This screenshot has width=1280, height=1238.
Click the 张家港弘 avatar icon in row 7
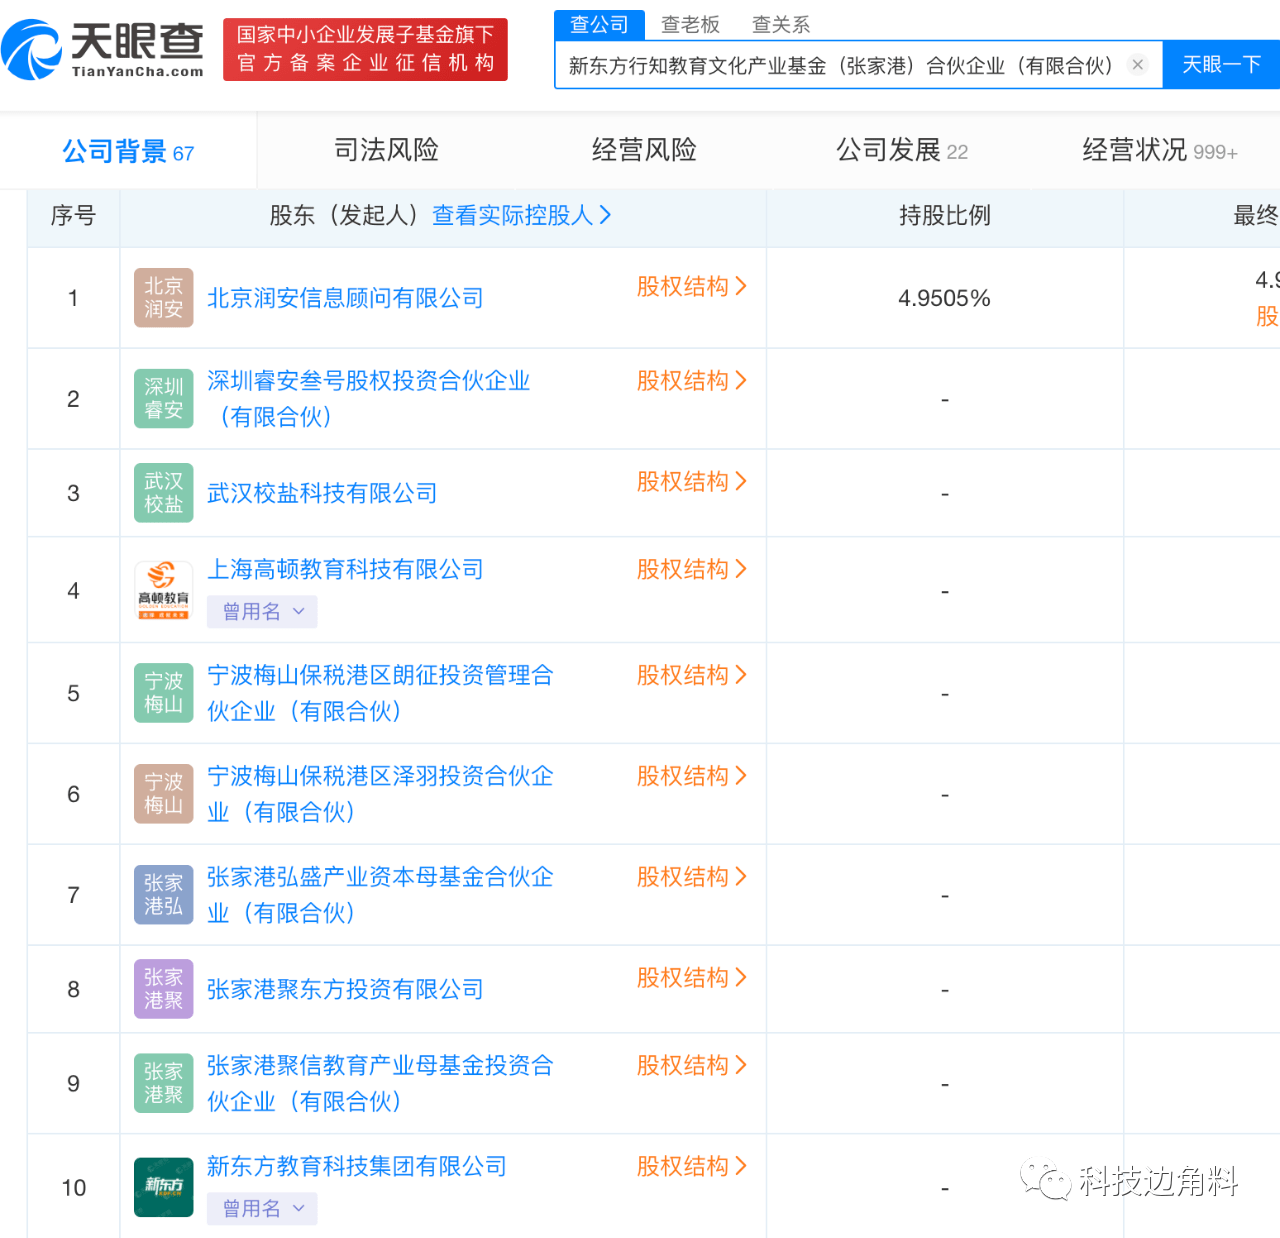(163, 895)
